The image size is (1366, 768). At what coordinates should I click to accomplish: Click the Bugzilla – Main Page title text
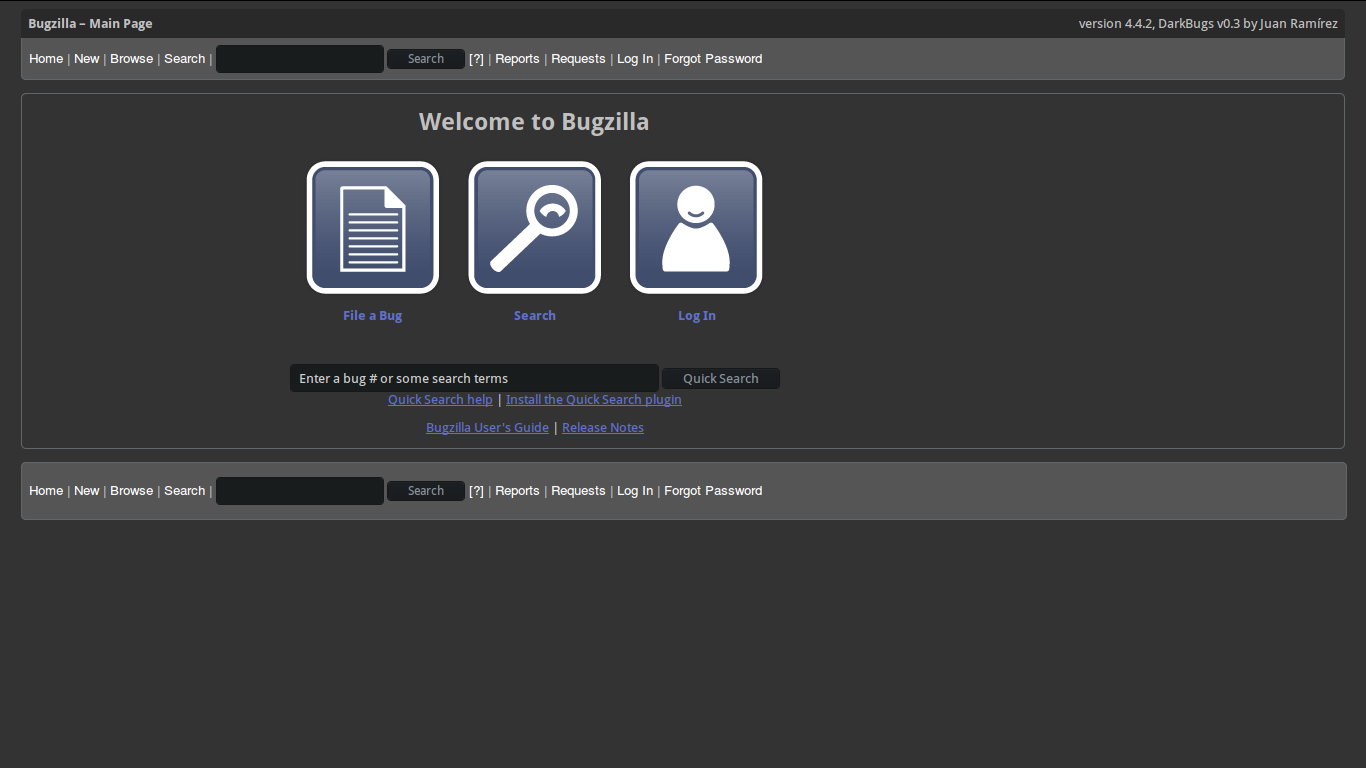click(90, 24)
